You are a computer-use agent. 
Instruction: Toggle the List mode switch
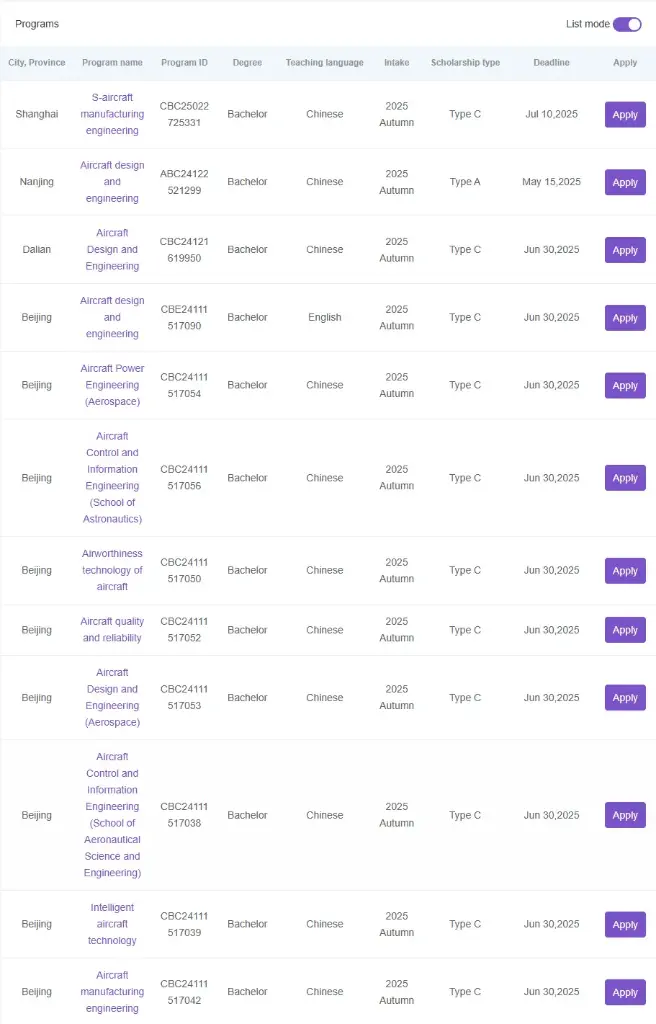coord(627,24)
